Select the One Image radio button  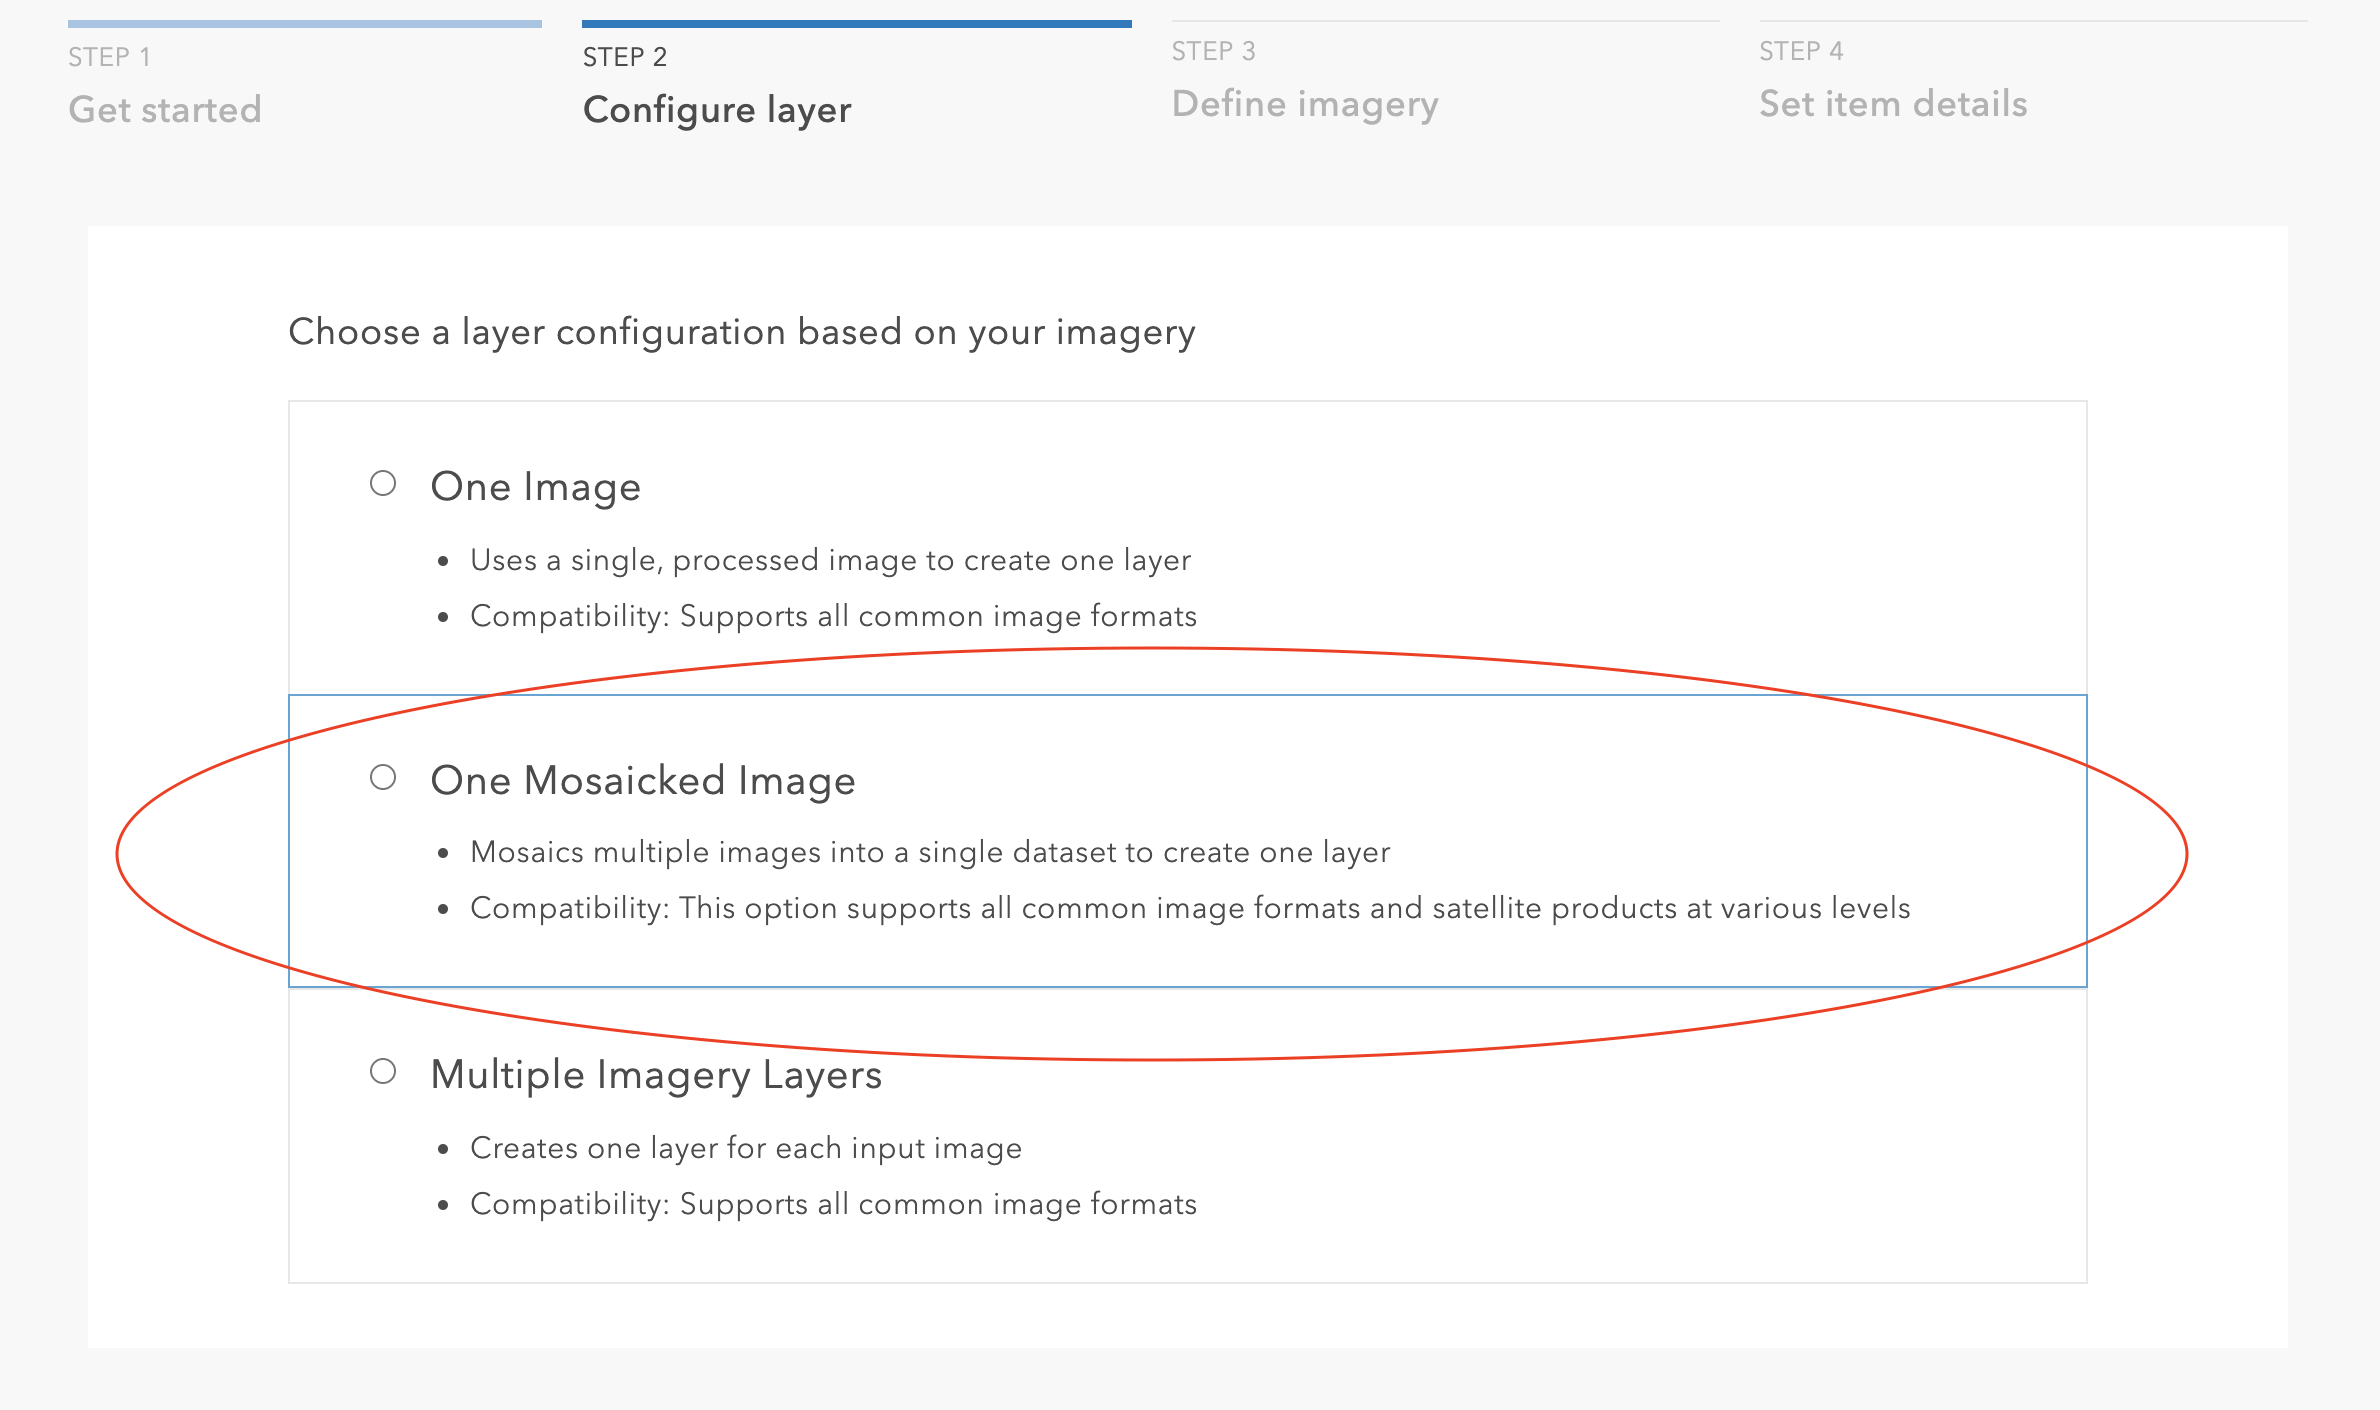point(385,487)
